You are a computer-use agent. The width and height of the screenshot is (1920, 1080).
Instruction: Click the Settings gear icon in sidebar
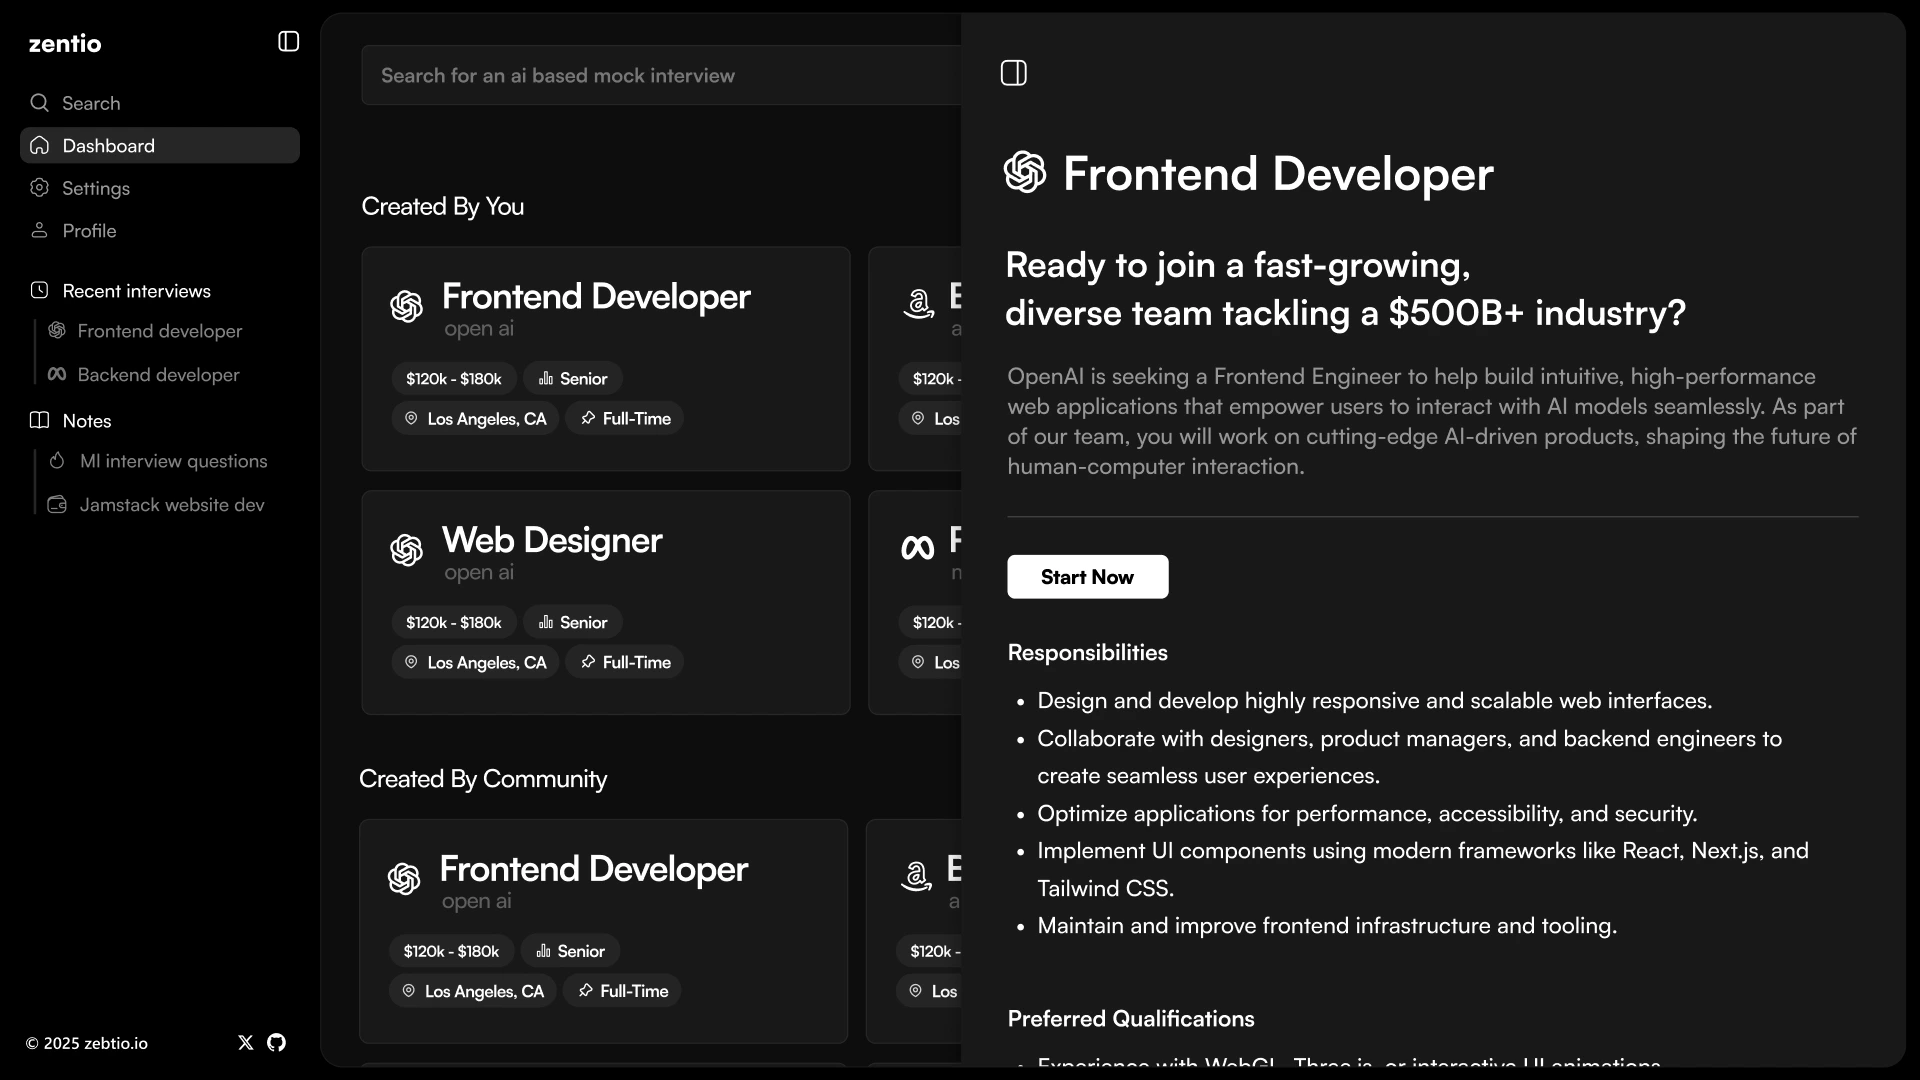(40, 188)
